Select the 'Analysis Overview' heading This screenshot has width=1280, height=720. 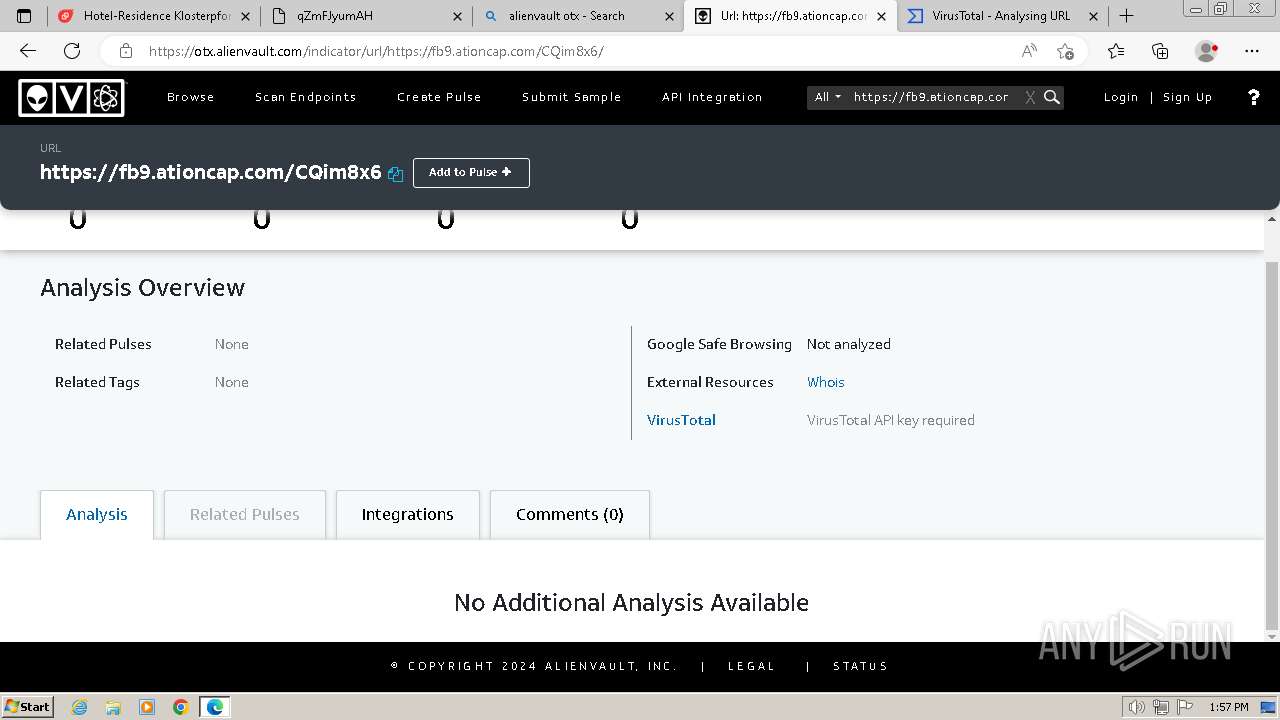click(x=143, y=287)
